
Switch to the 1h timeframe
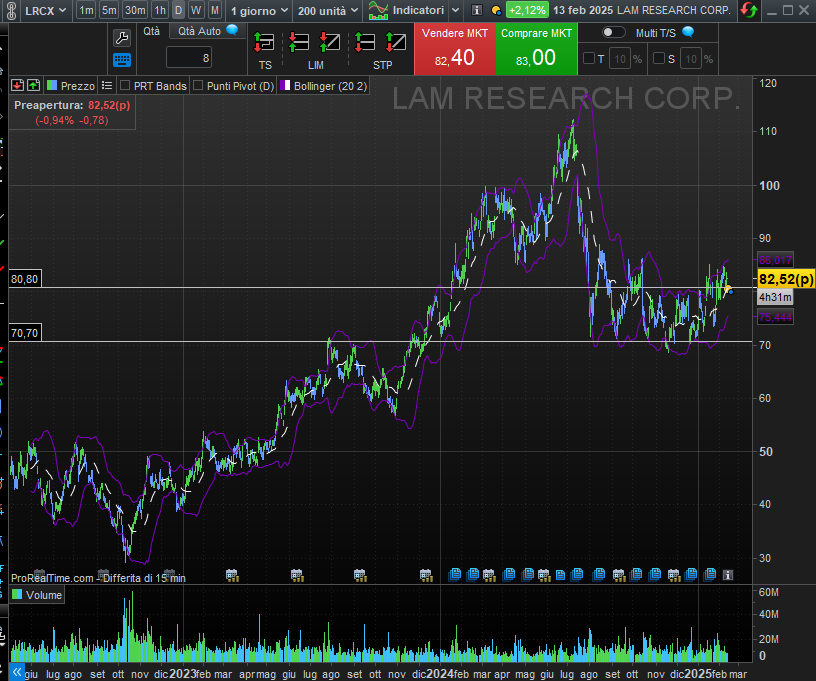pos(160,10)
